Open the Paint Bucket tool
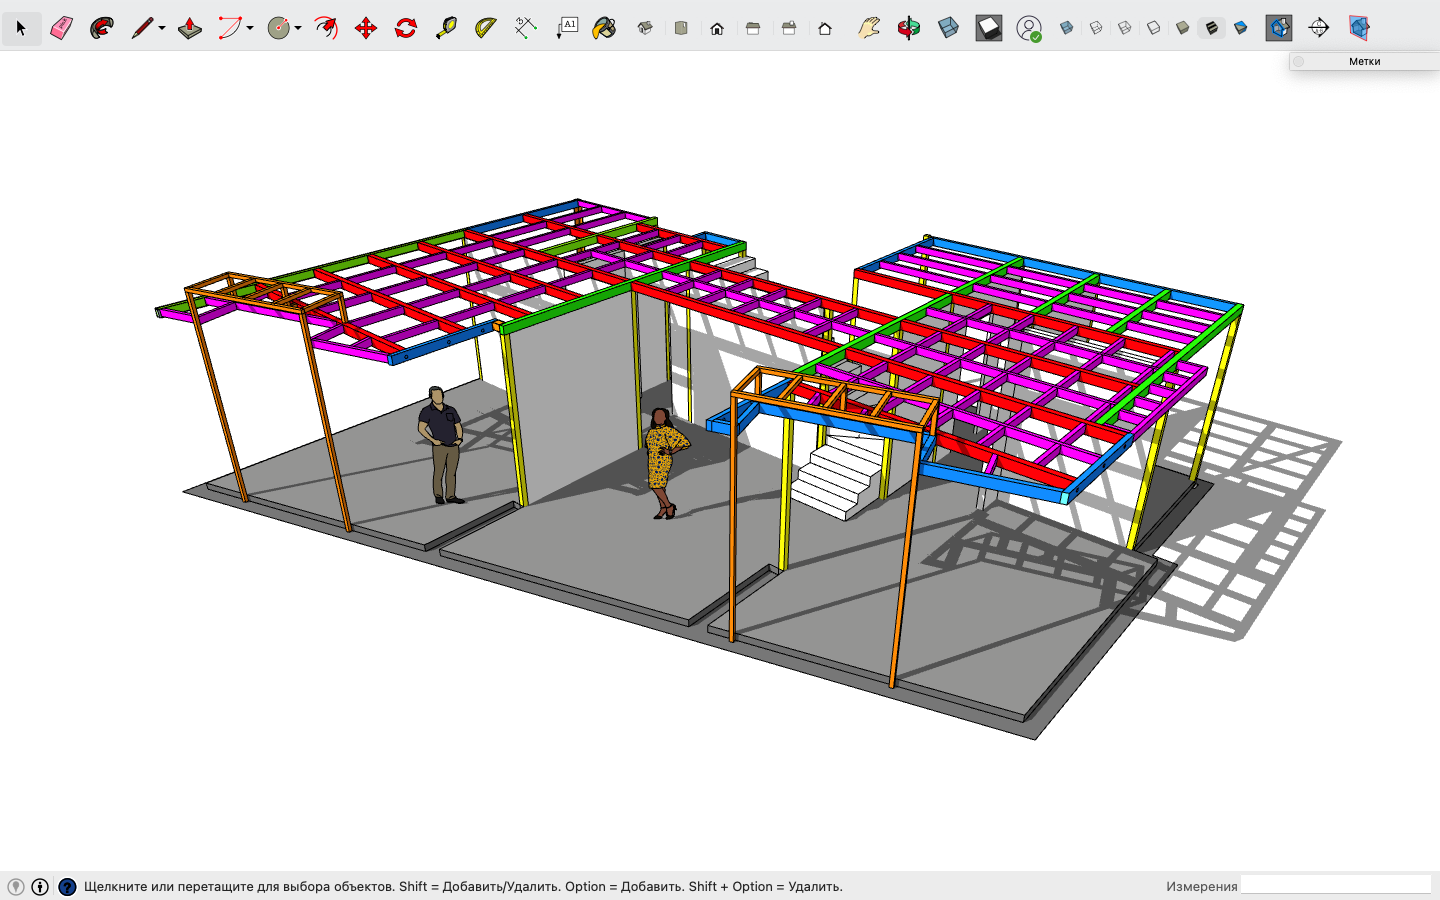1440x900 pixels. coord(604,28)
